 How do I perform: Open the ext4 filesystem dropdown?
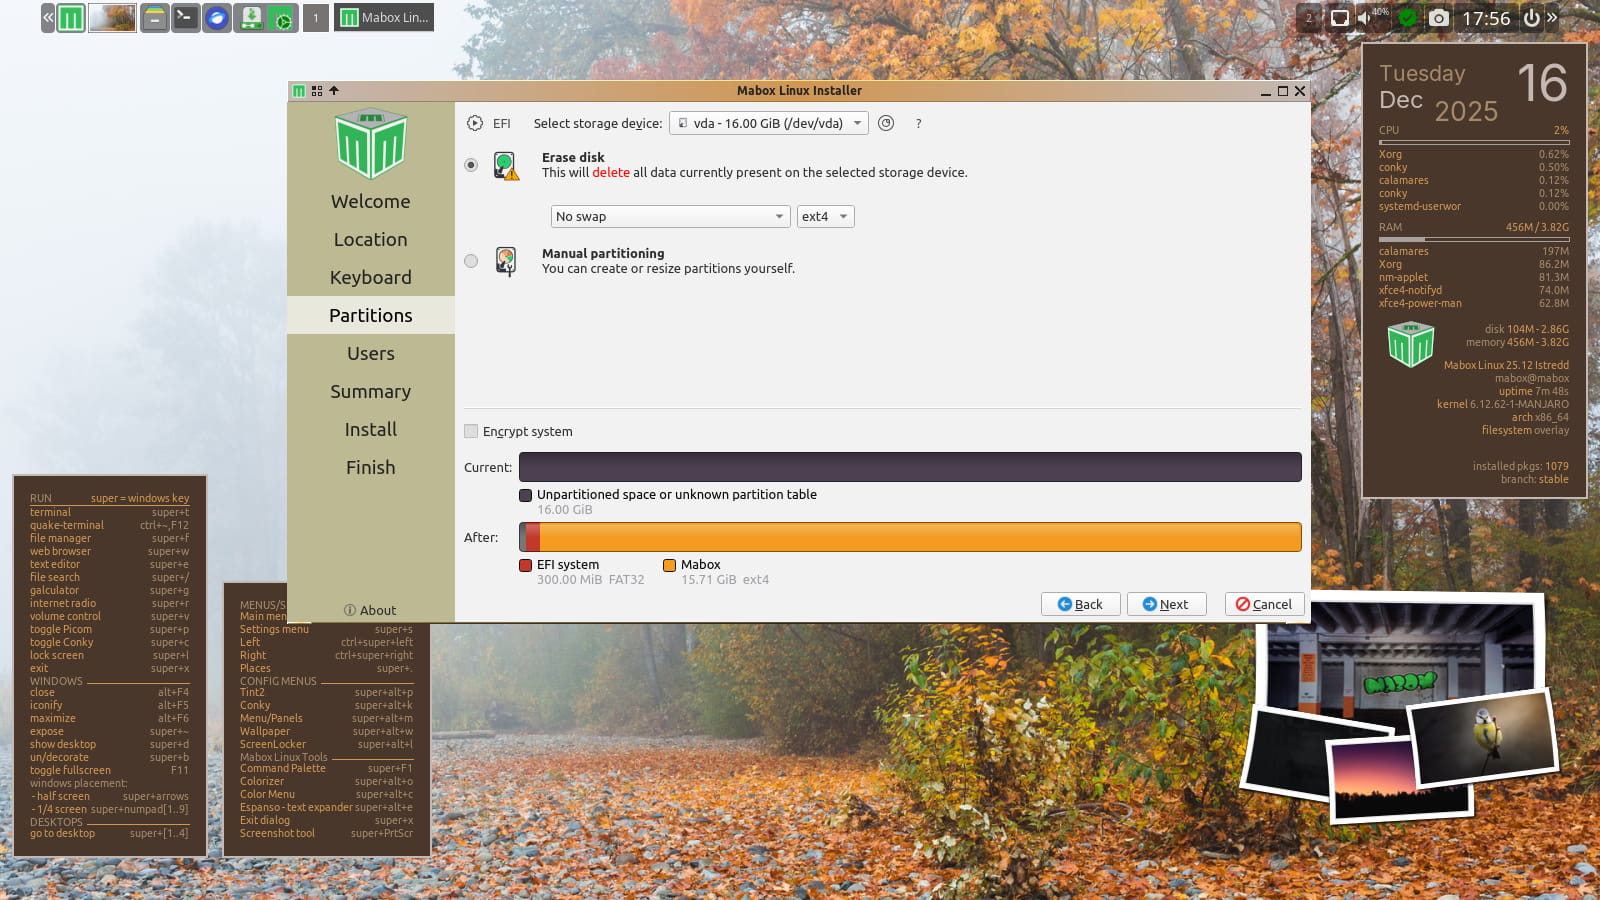(825, 216)
